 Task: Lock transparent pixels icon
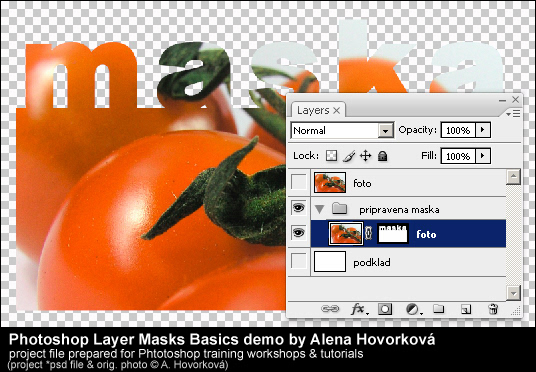pyautogui.click(x=331, y=156)
